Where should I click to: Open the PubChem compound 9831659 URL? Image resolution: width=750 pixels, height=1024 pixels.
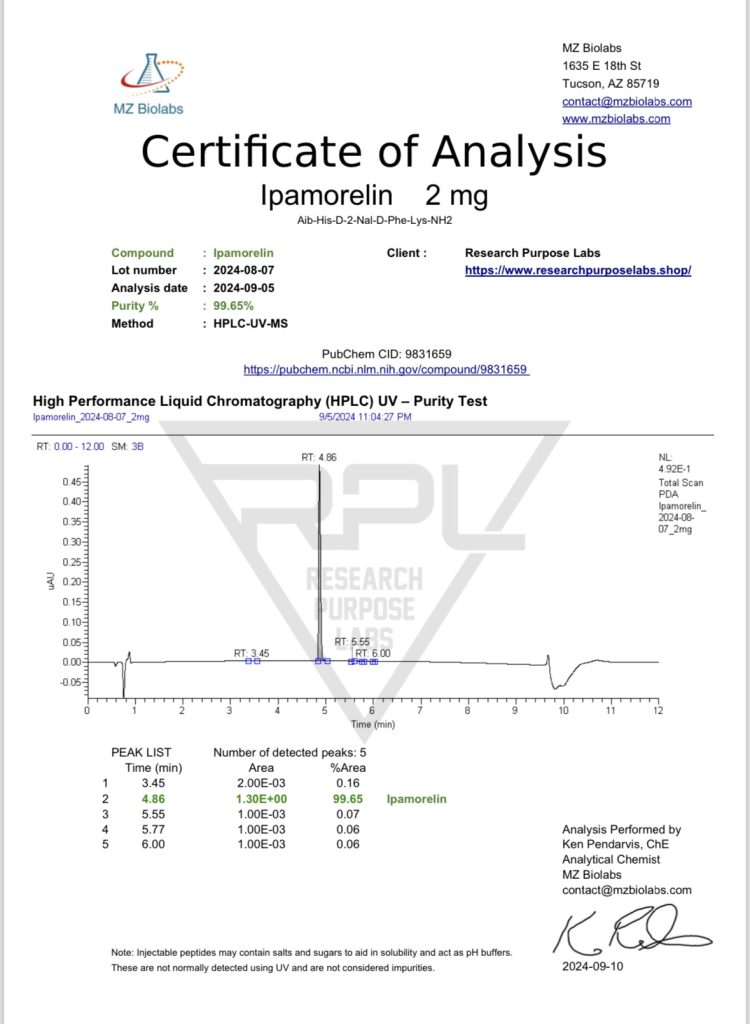coord(385,370)
